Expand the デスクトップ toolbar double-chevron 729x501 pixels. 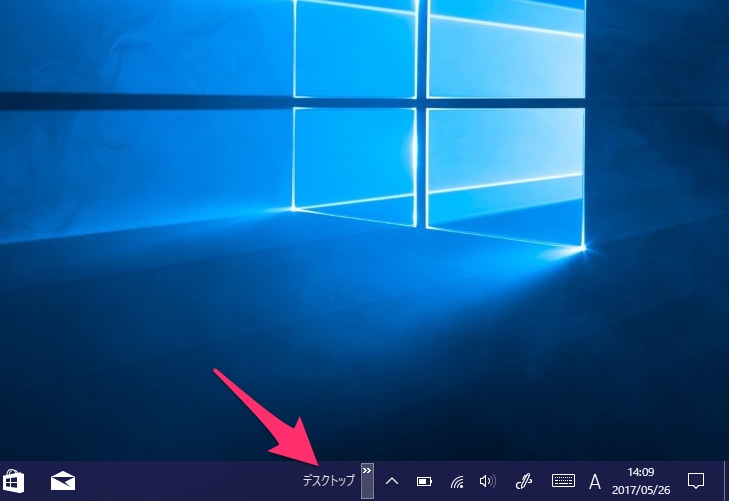[367, 481]
